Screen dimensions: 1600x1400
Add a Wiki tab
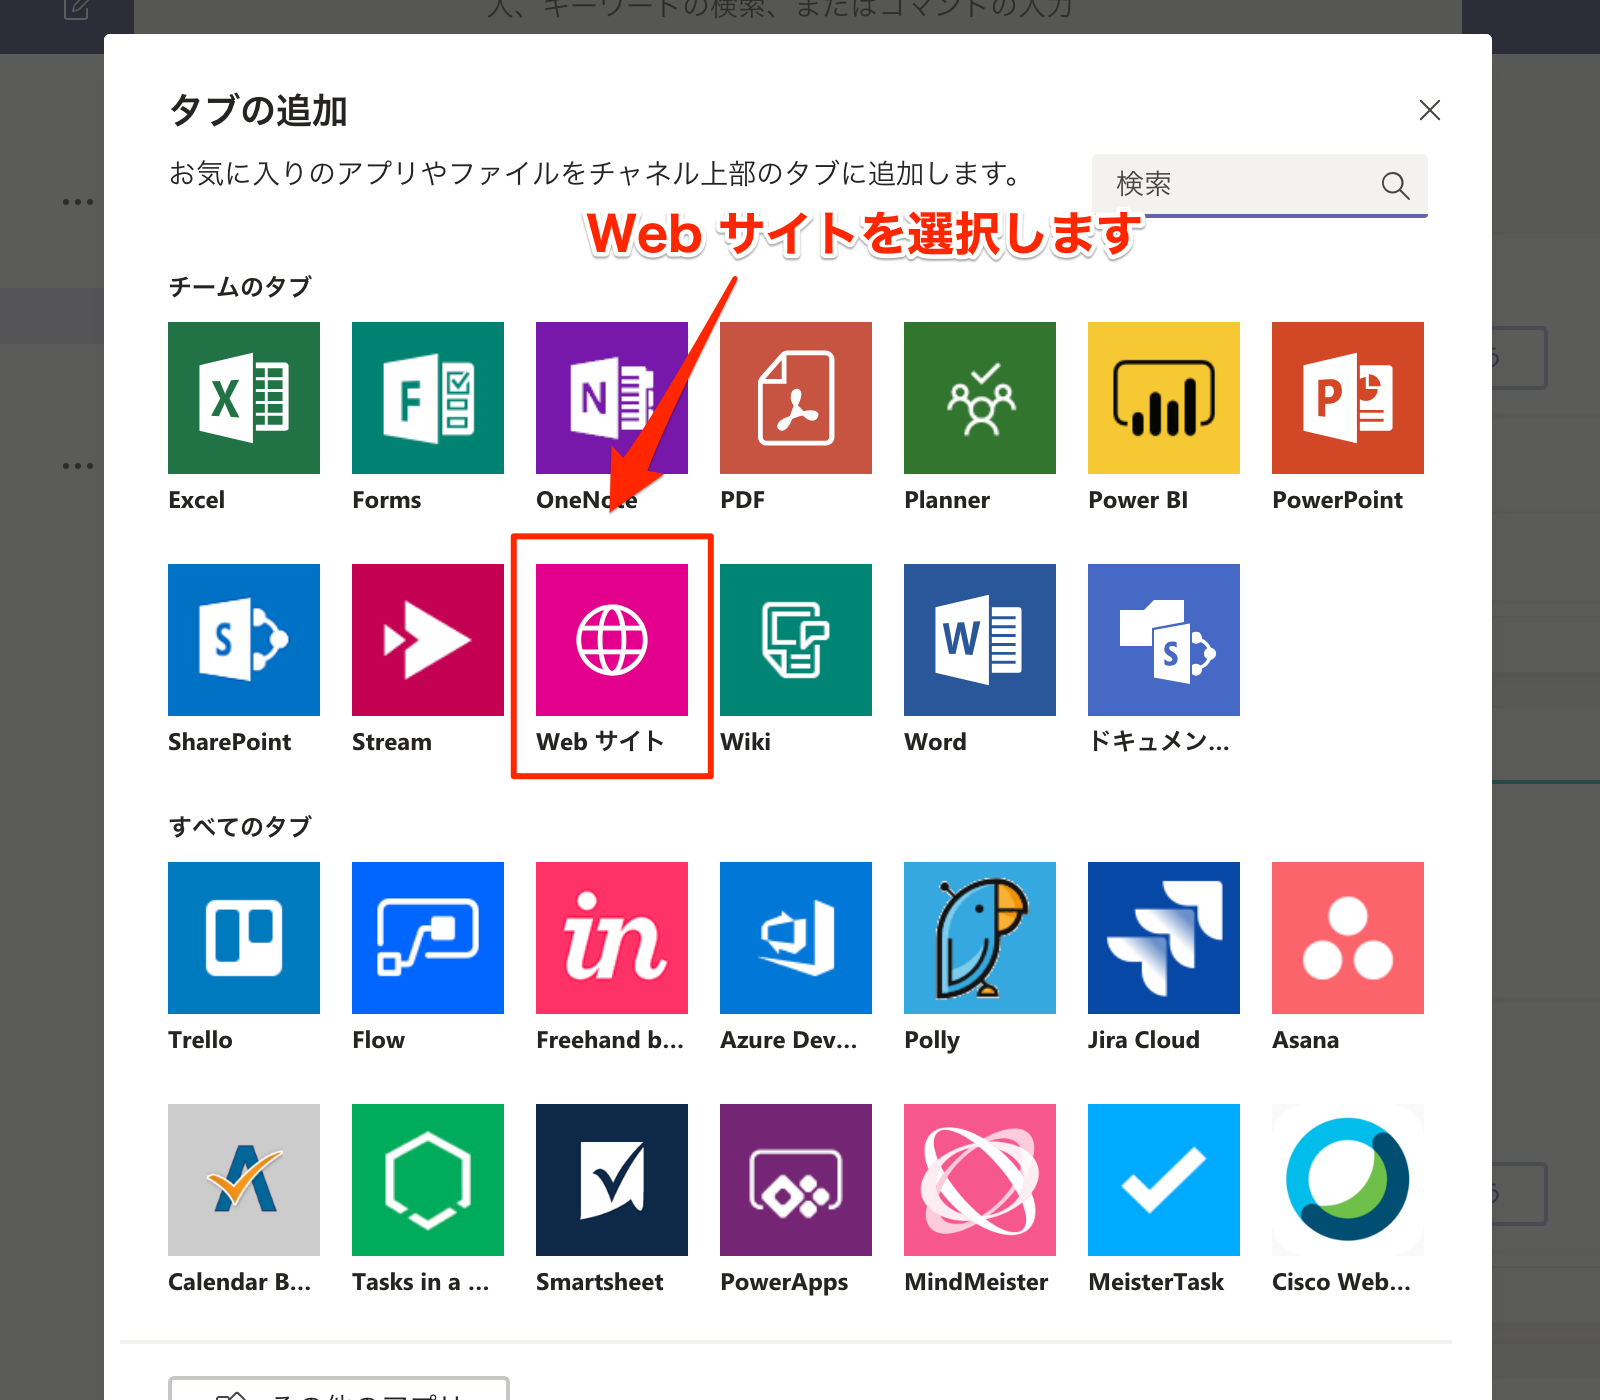[x=796, y=640]
